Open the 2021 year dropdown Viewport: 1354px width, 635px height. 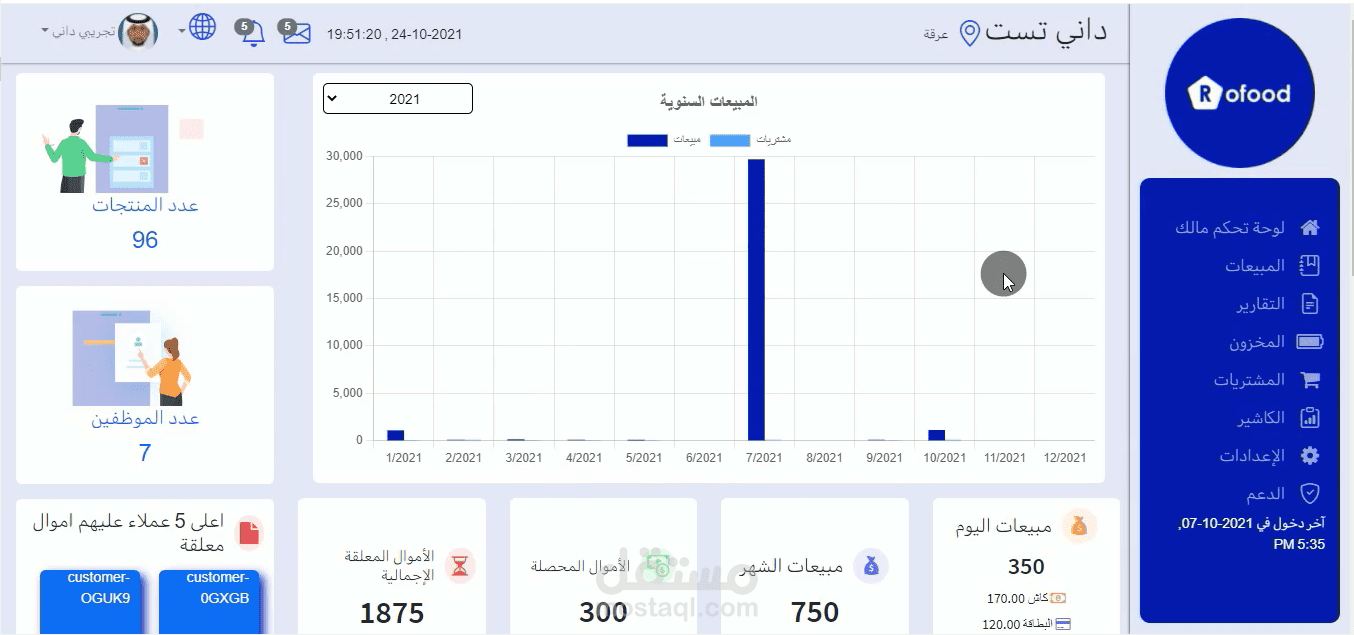(x=398, y=99)
